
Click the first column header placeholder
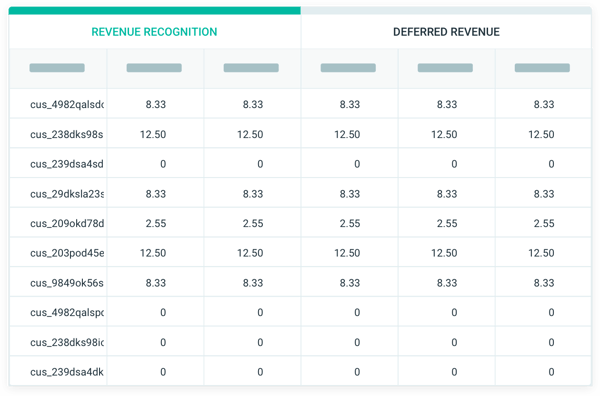tap(57, 68)
